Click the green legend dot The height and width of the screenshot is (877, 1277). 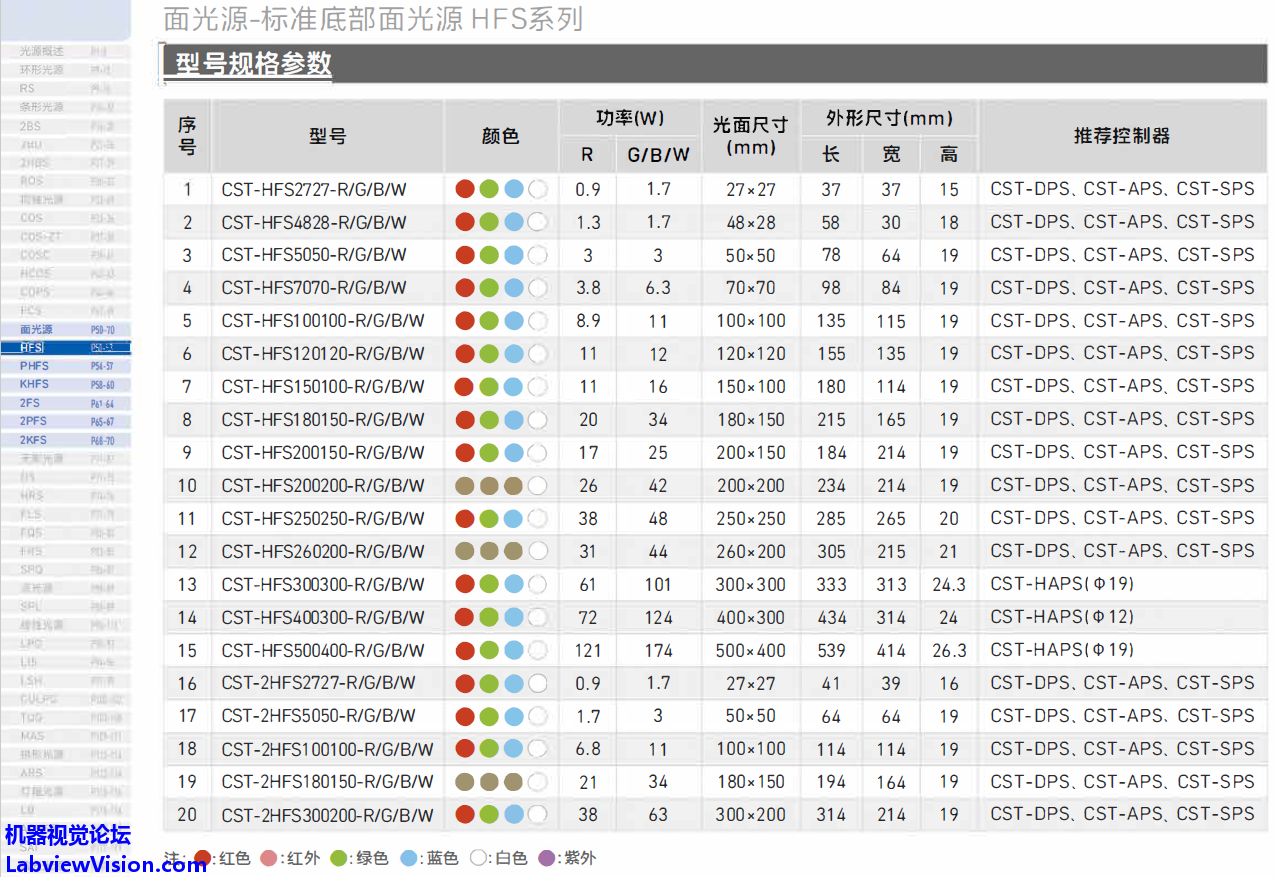pos(339,858)
